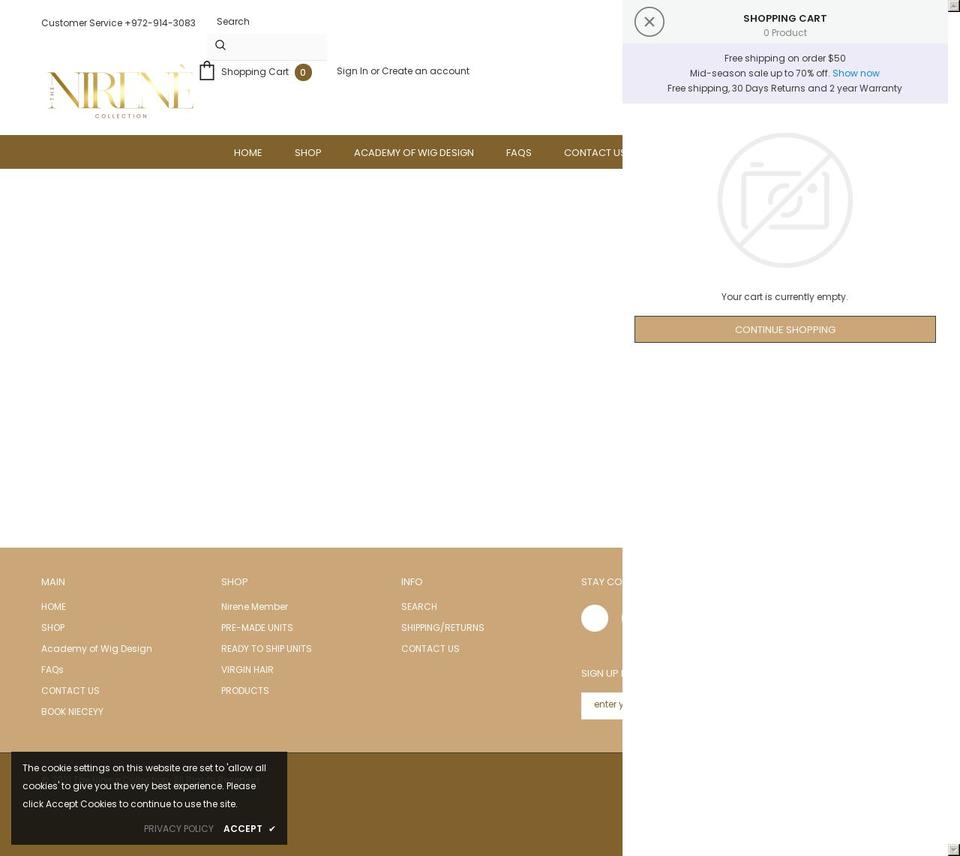Open CONTACT US in the navigation bar
Screen dimensions: 960x856
(x=593, y=152)
